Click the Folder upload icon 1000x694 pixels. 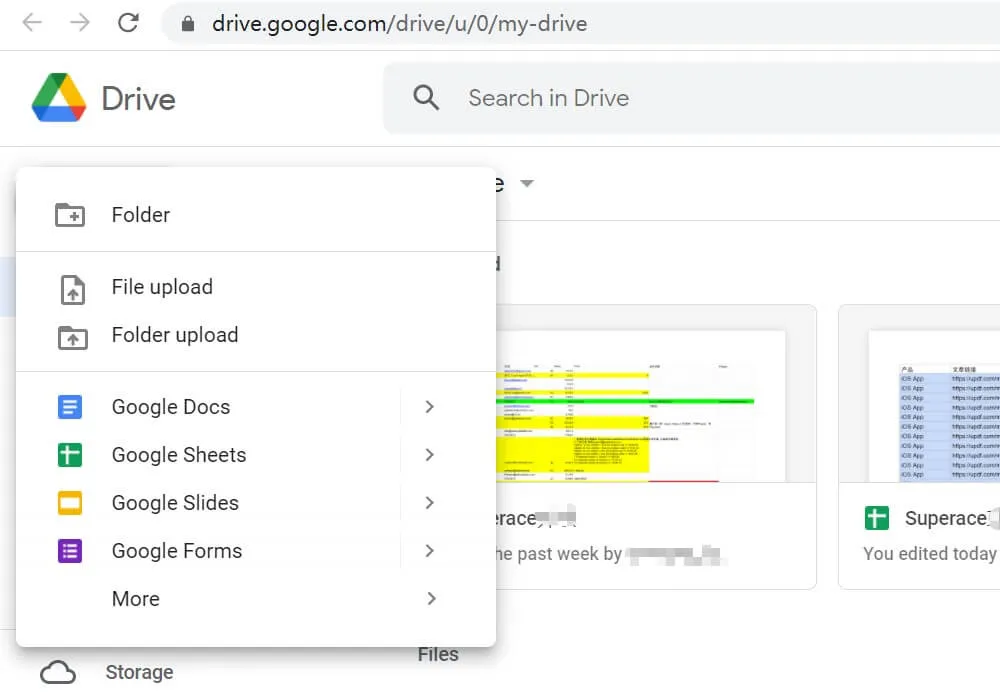[x=70, y=335]
